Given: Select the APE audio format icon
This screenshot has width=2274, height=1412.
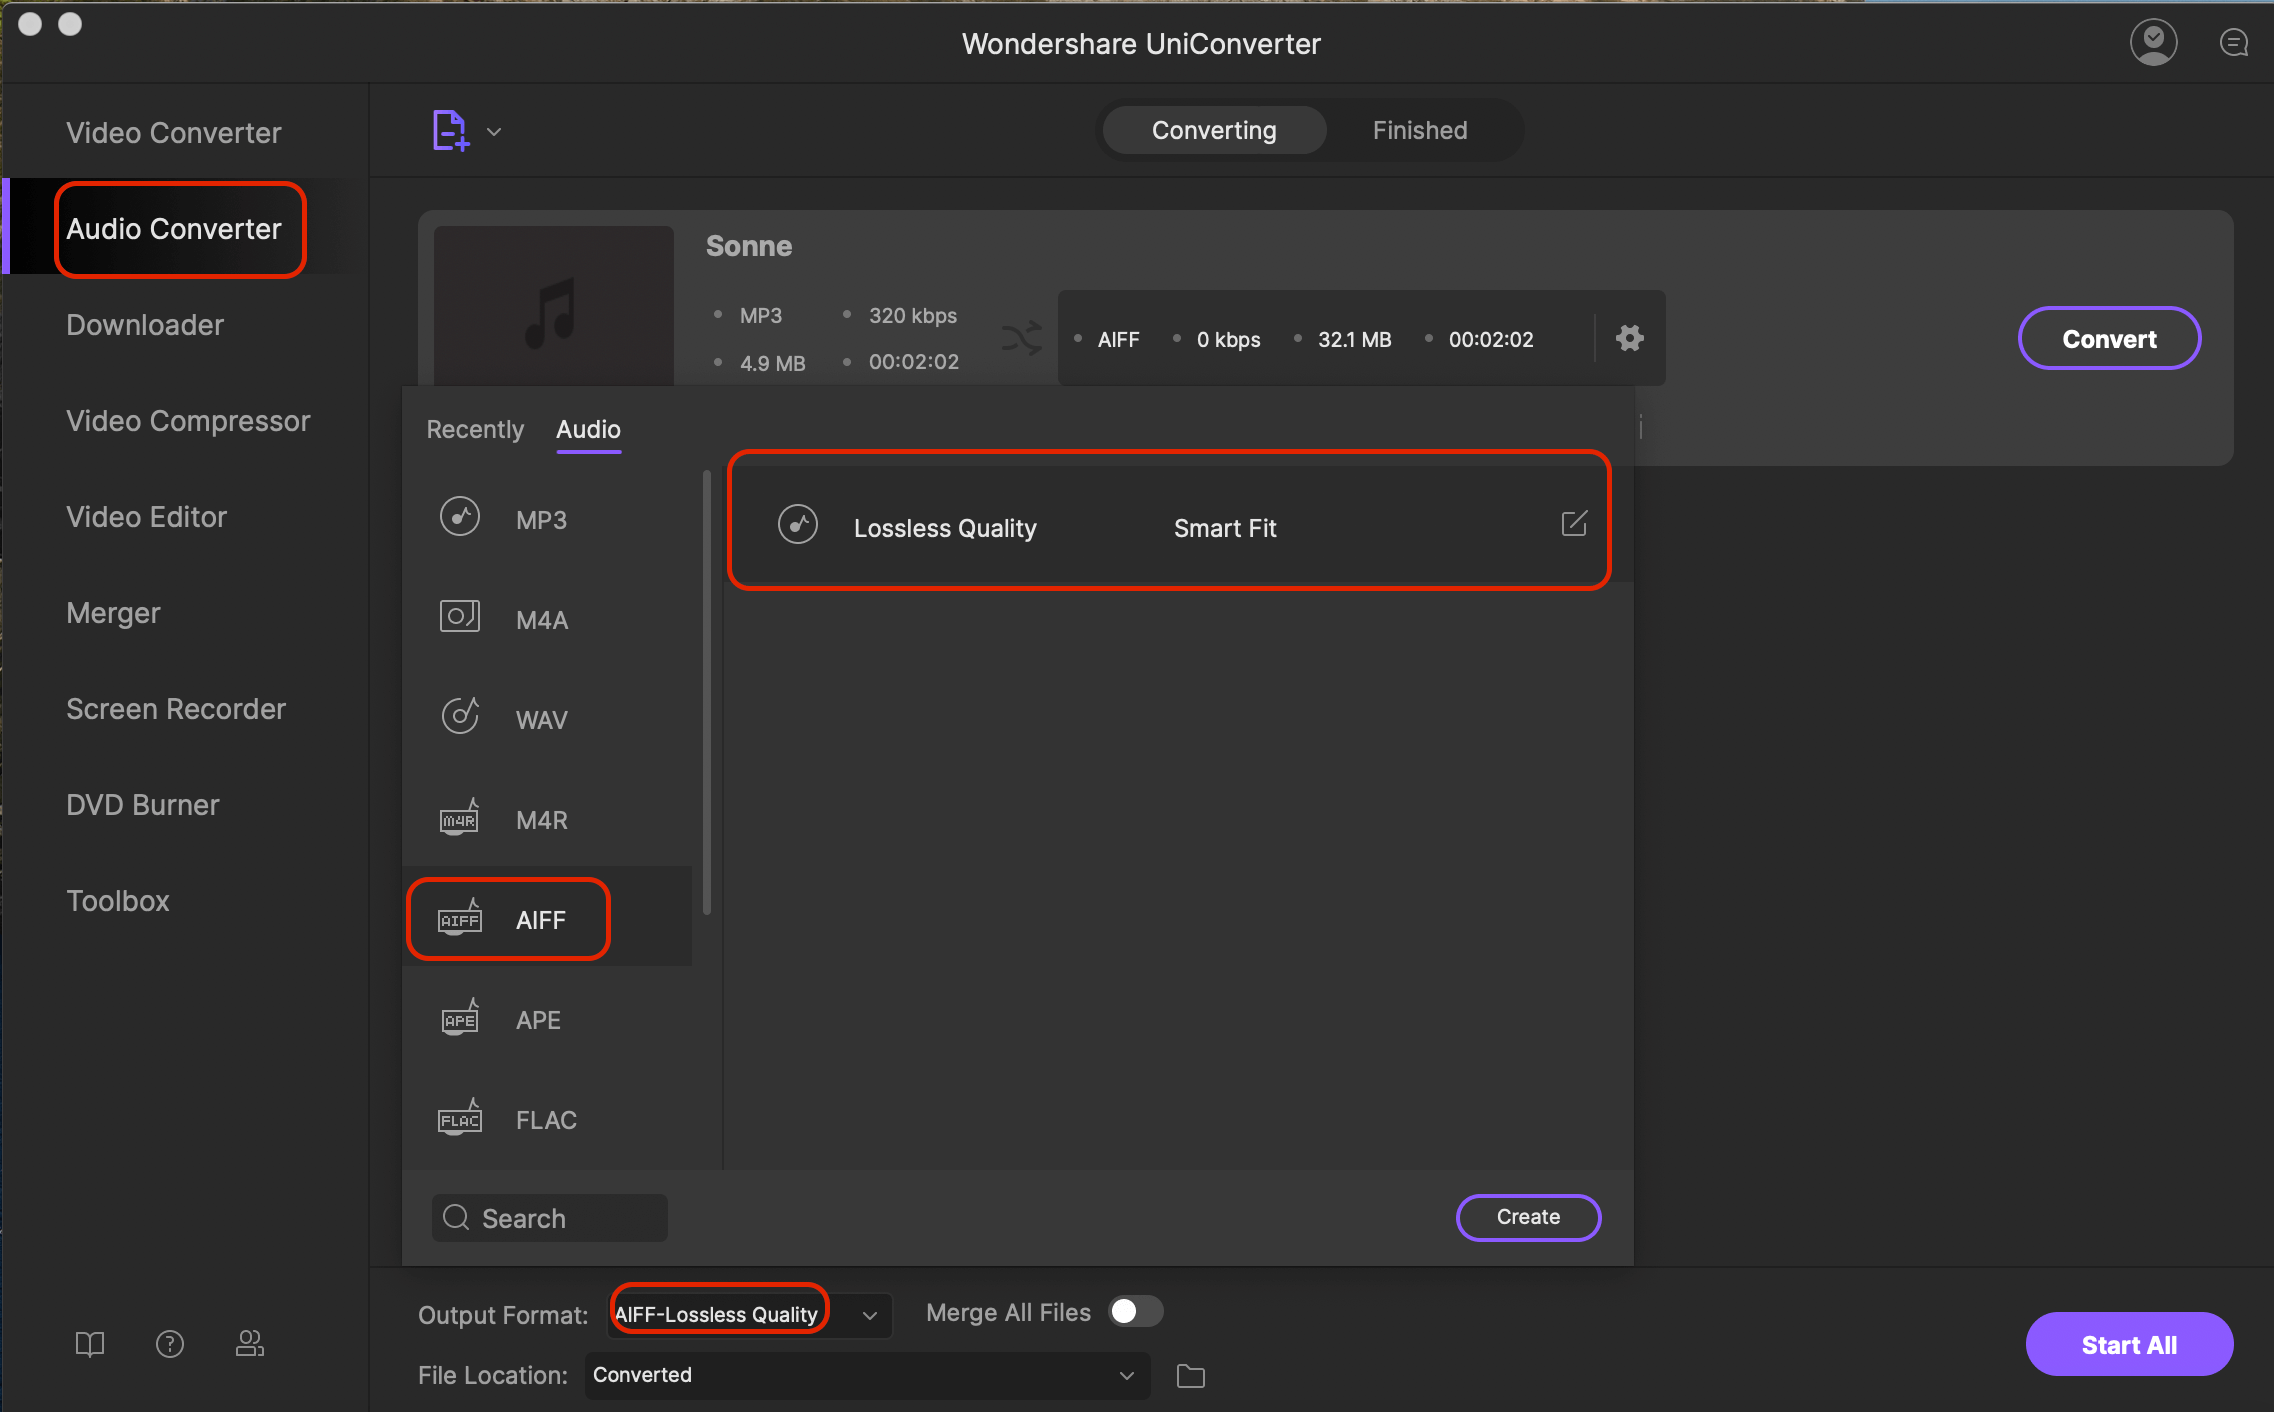Looking at the screenshot, I should [x=460, y=1018].
